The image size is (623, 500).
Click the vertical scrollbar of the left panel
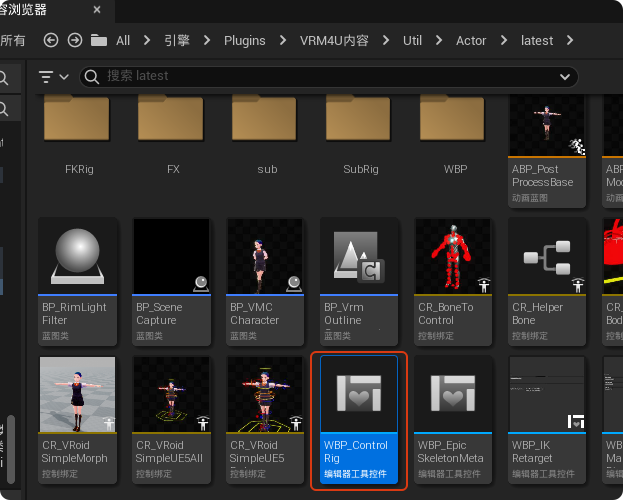pyautogui.click(x=11, y=449)
